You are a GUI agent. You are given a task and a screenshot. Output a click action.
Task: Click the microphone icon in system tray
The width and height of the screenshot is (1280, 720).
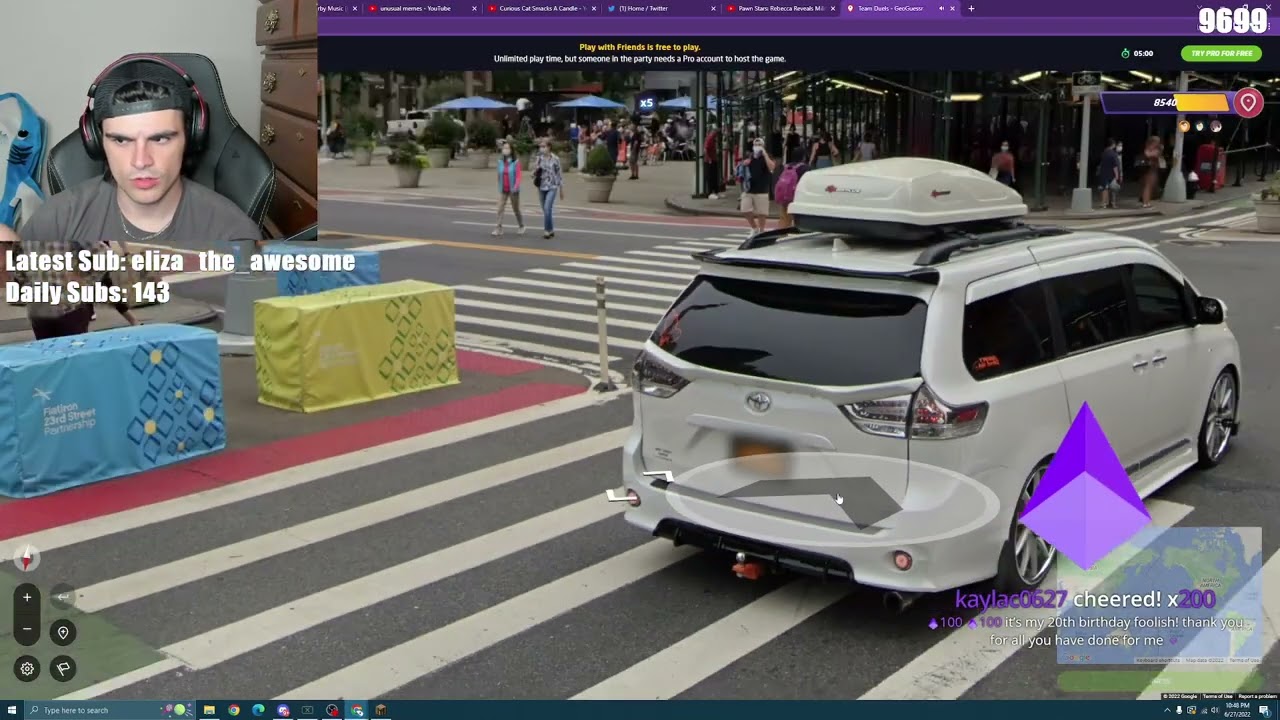click(x=1179, y=710)
